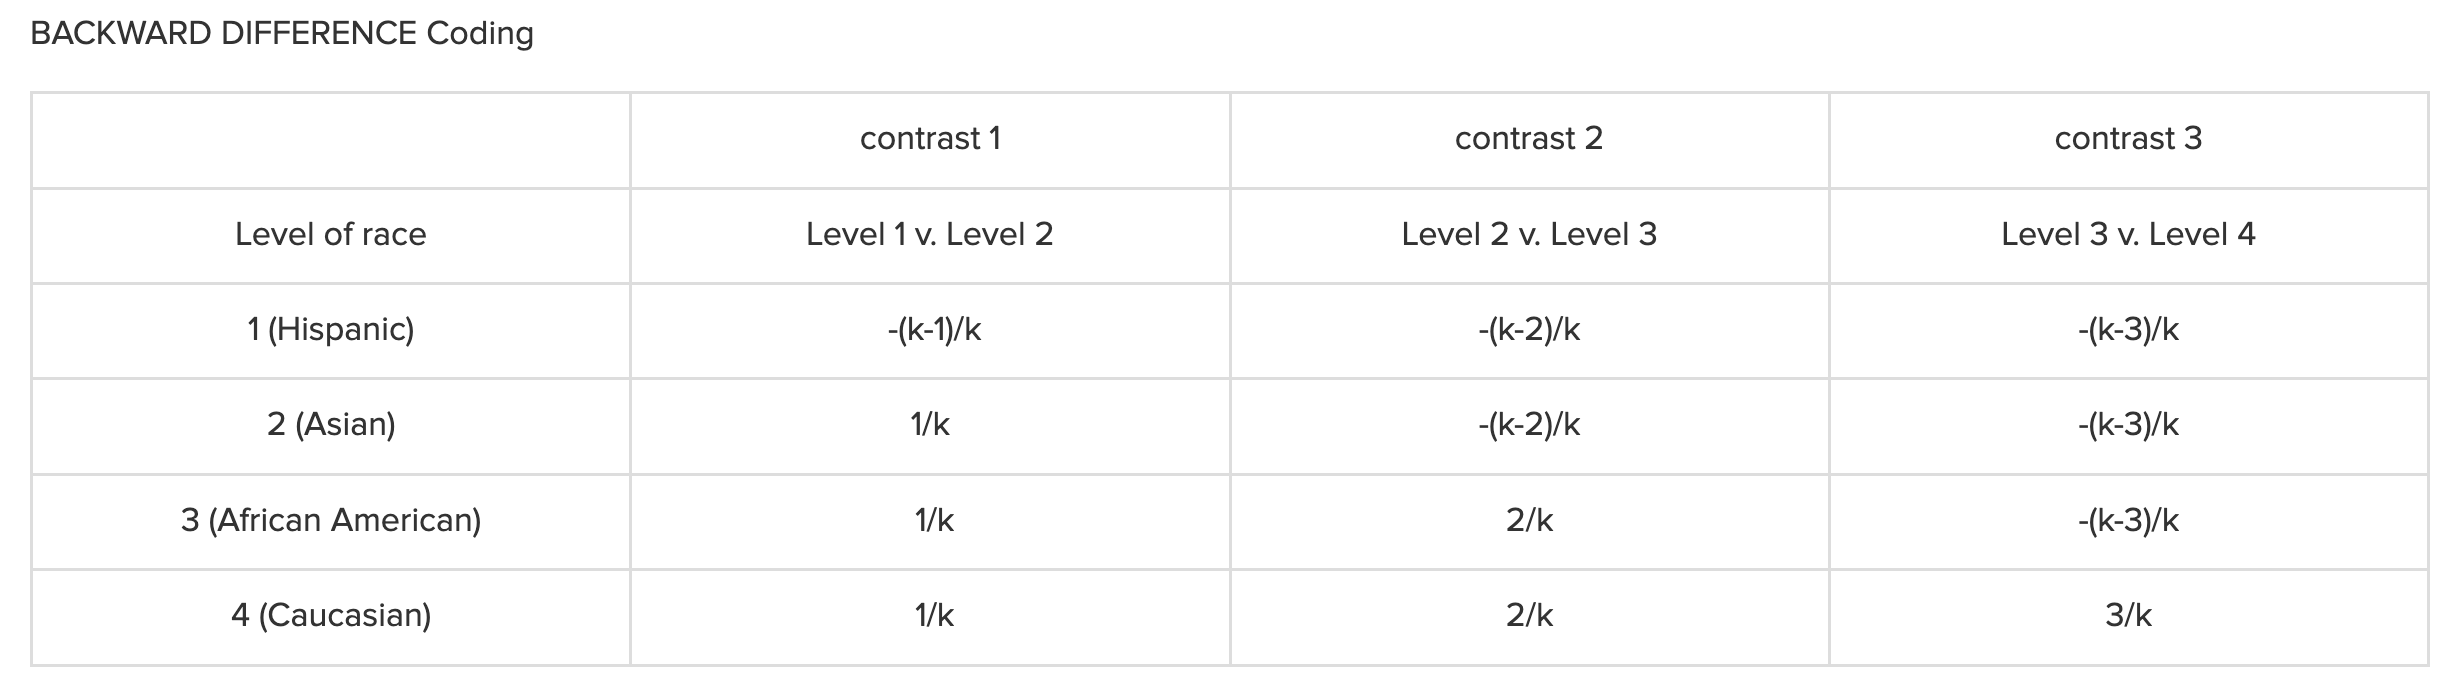Screen dimensions: 2452x686
Task: Select the contrast 3 column header
Action: pos(2128,138)
